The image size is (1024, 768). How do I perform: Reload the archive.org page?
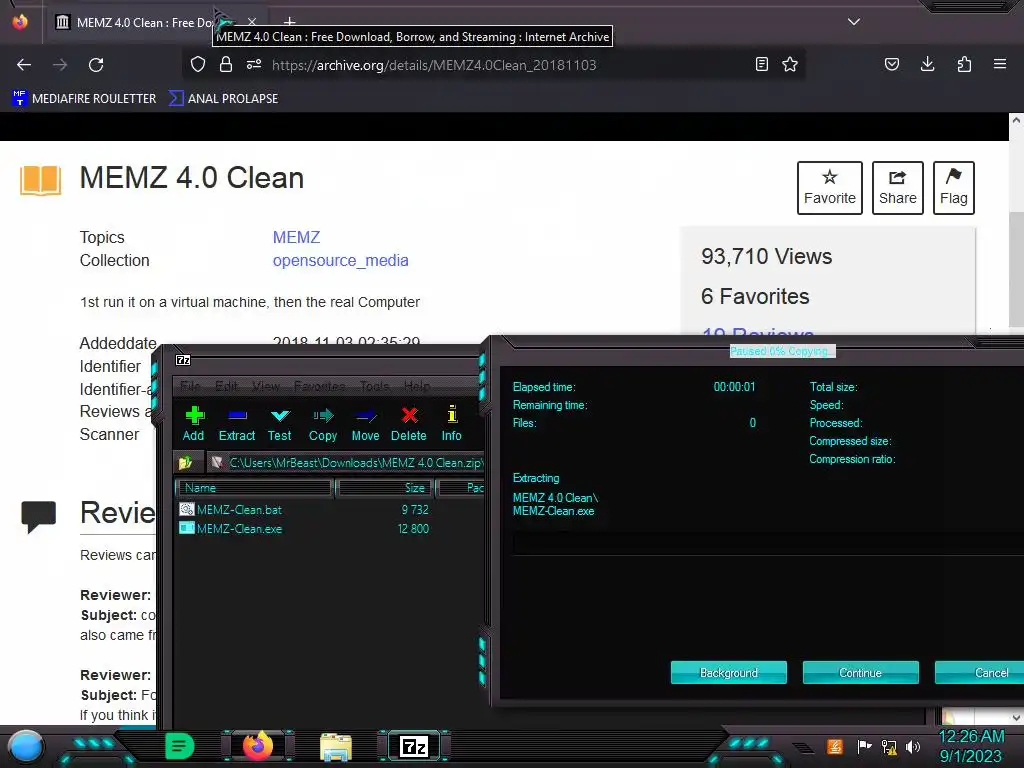point(96,65)
